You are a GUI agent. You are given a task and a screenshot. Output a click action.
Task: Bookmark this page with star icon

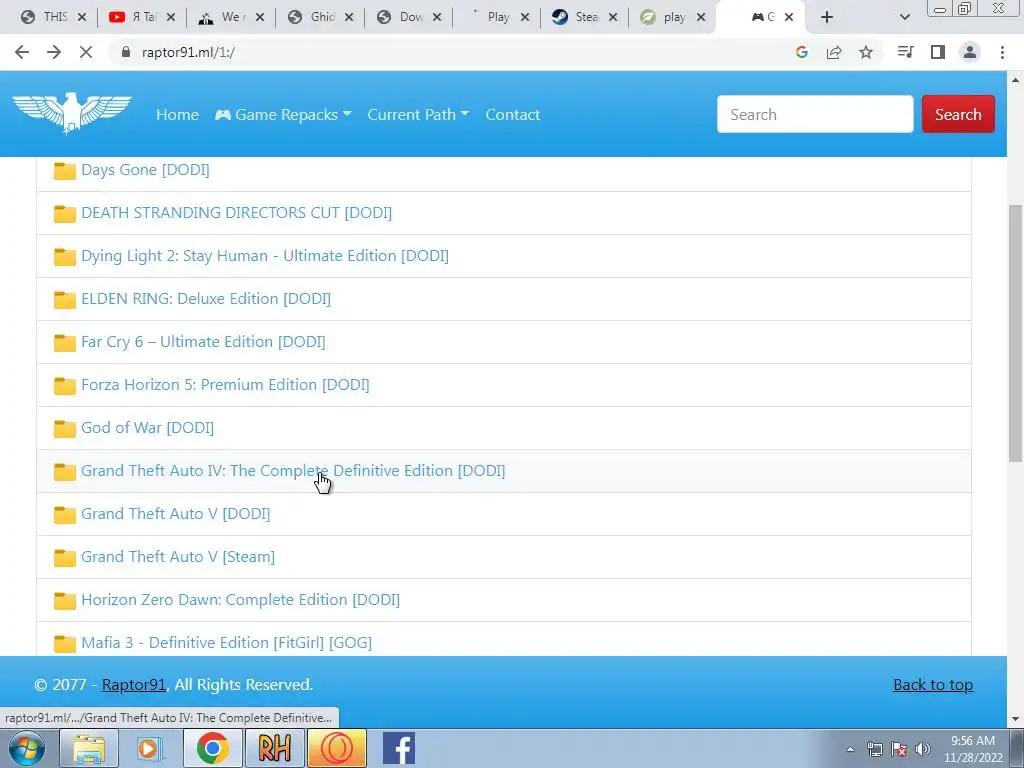pos(866,52)
